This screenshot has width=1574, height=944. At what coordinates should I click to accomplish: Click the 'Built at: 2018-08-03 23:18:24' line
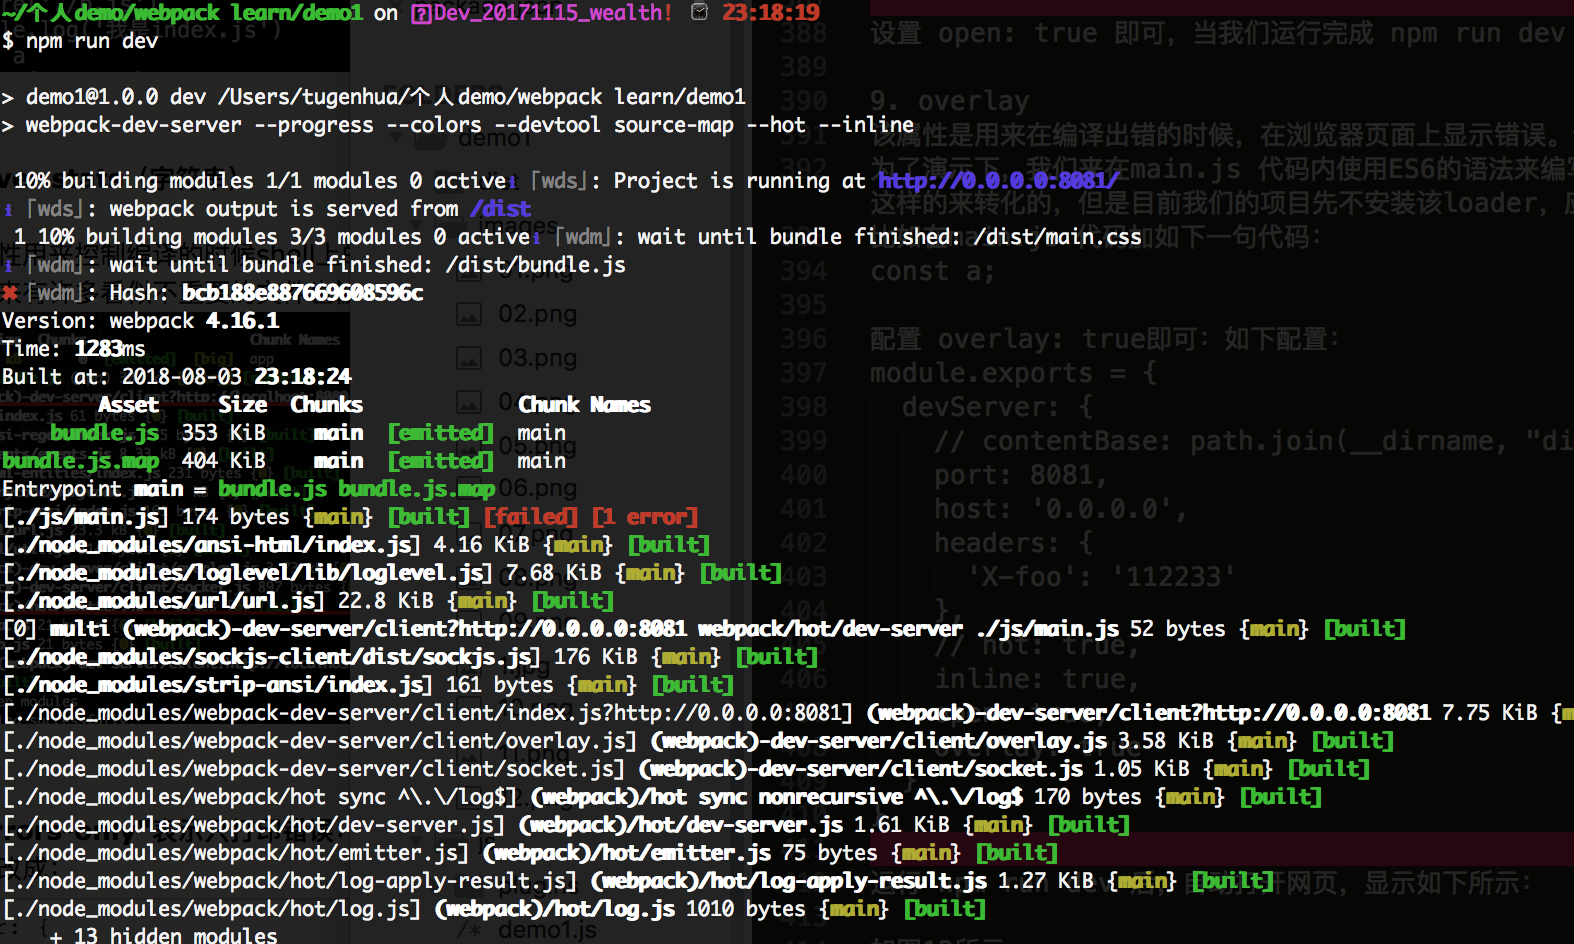[177, 377]
